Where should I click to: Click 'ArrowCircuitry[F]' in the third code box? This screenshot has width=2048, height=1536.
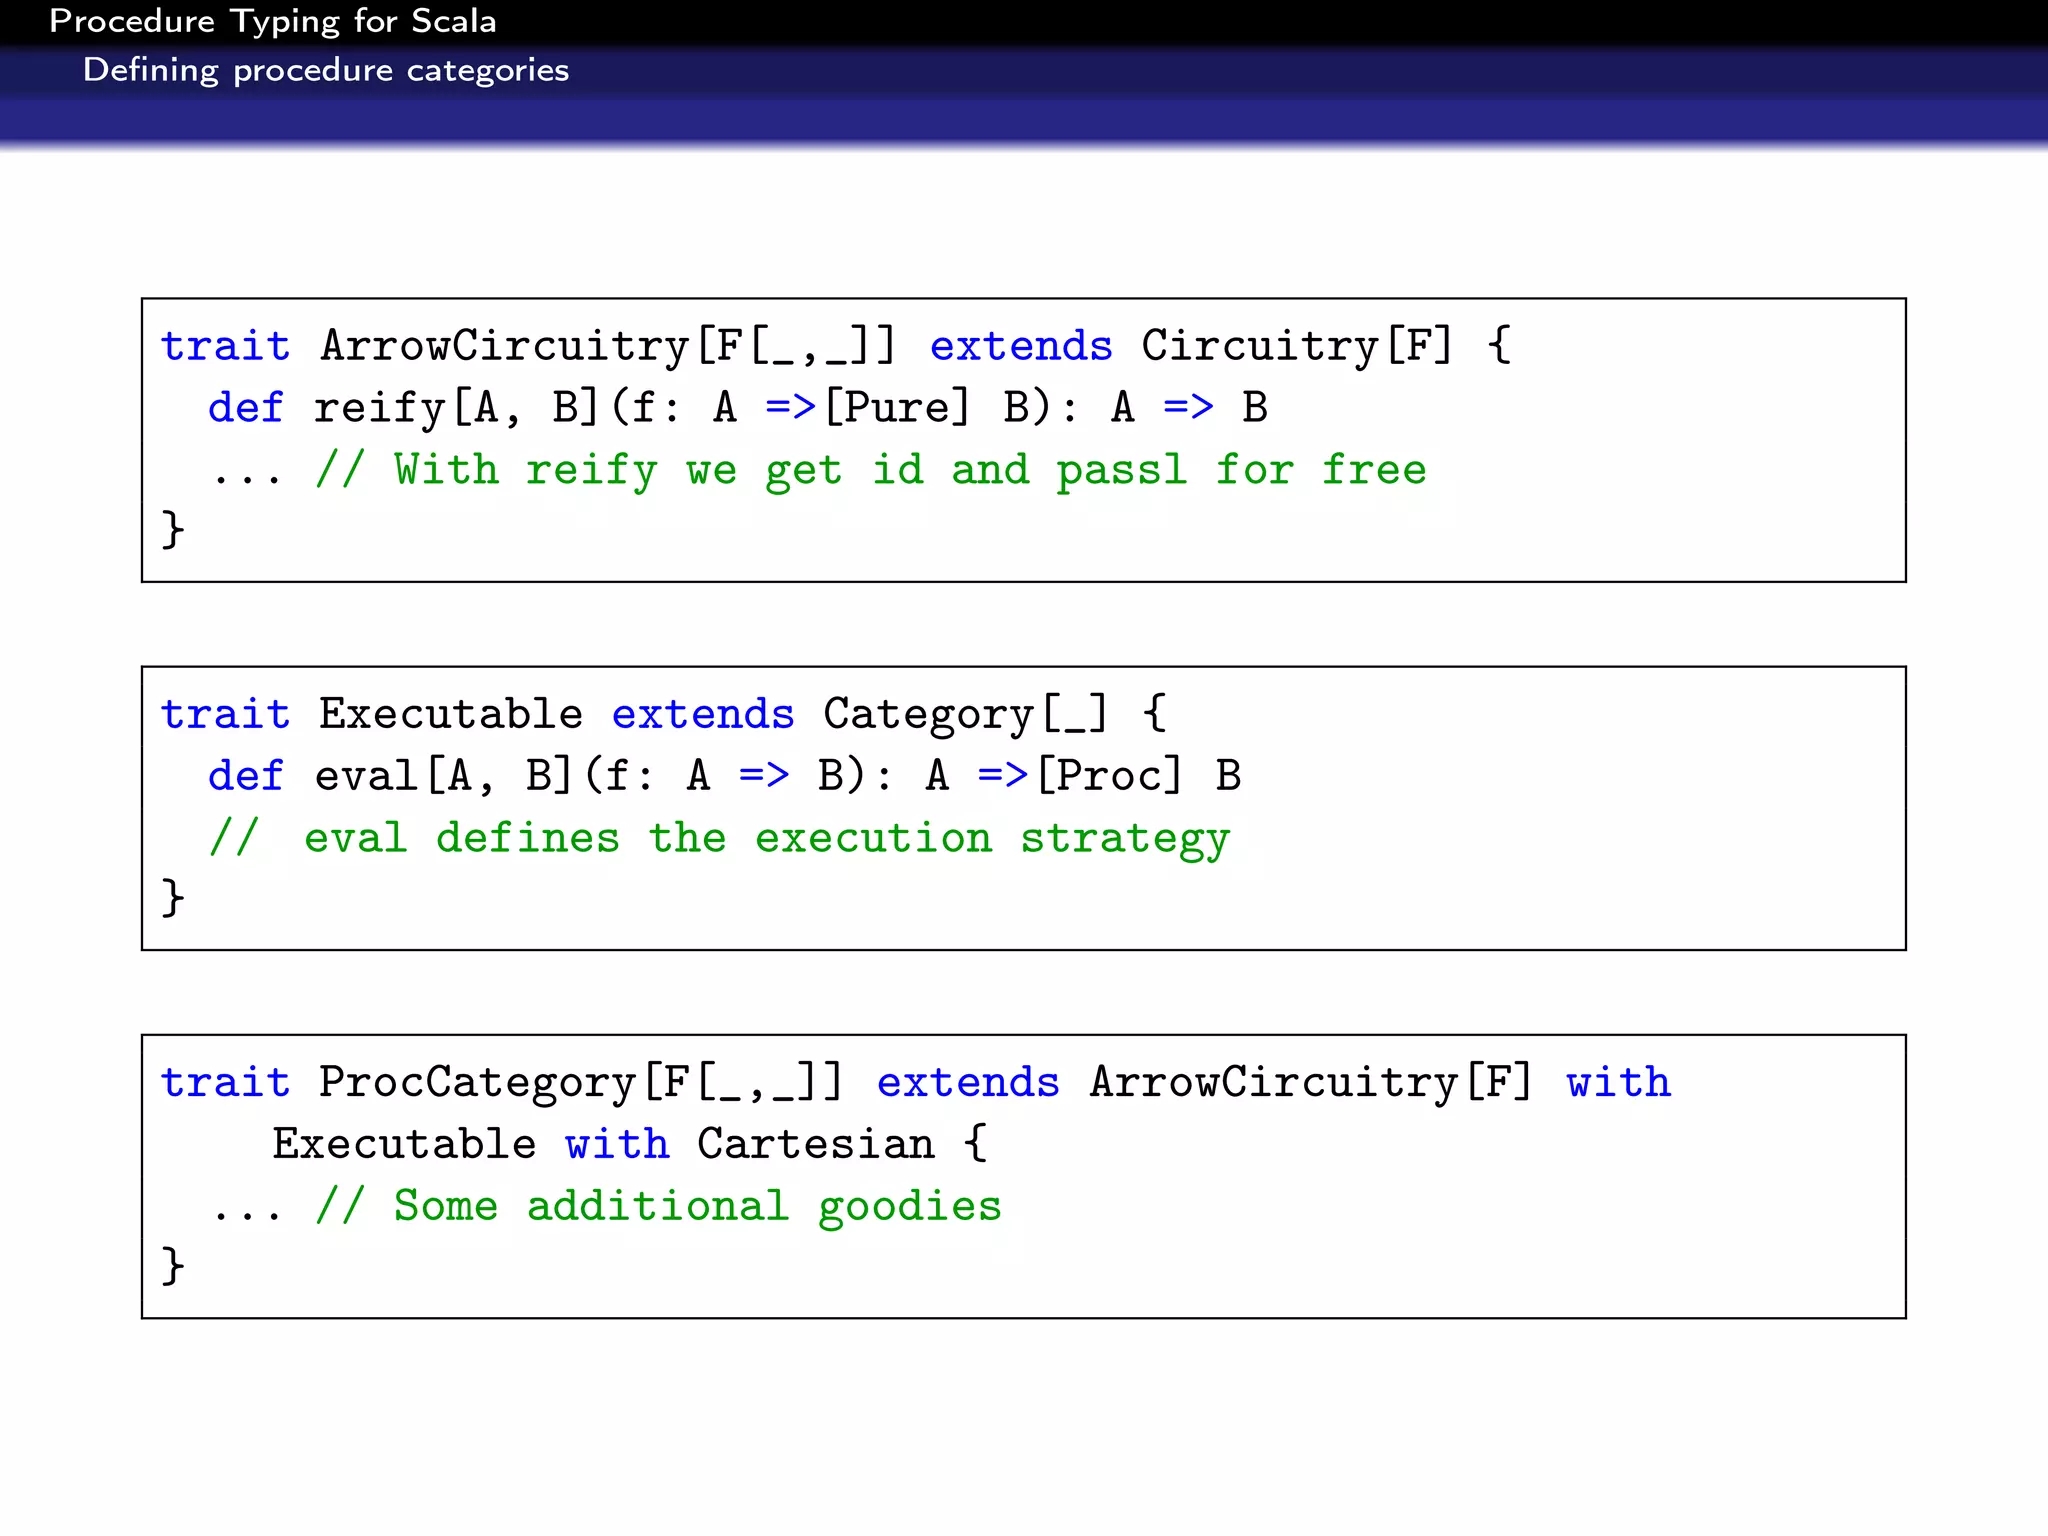coord(1310,1082)
